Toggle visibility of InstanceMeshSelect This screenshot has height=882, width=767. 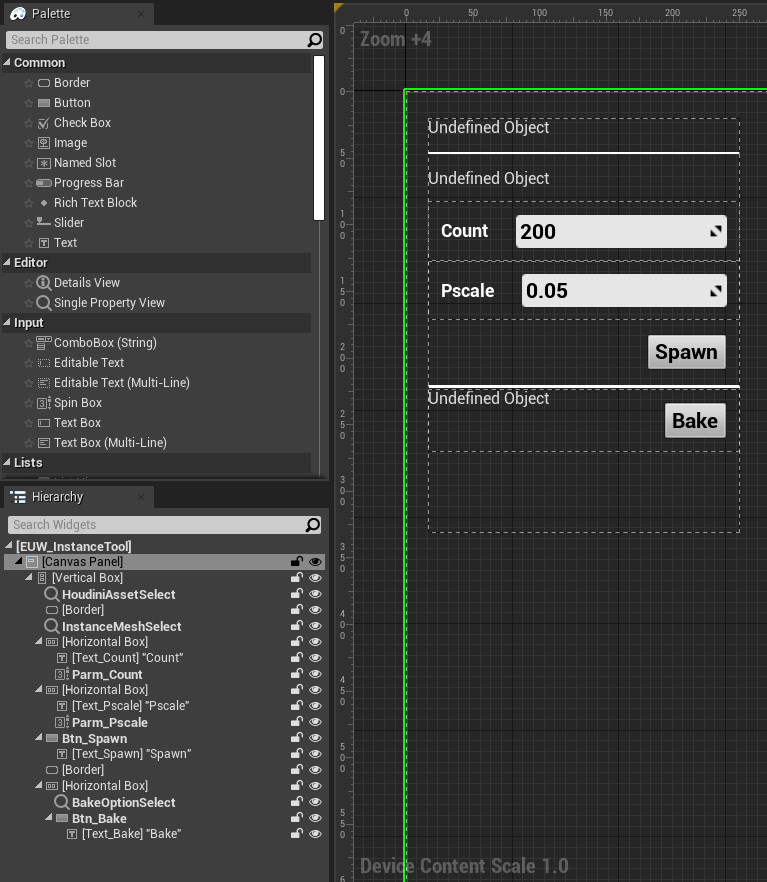point(315,626)
